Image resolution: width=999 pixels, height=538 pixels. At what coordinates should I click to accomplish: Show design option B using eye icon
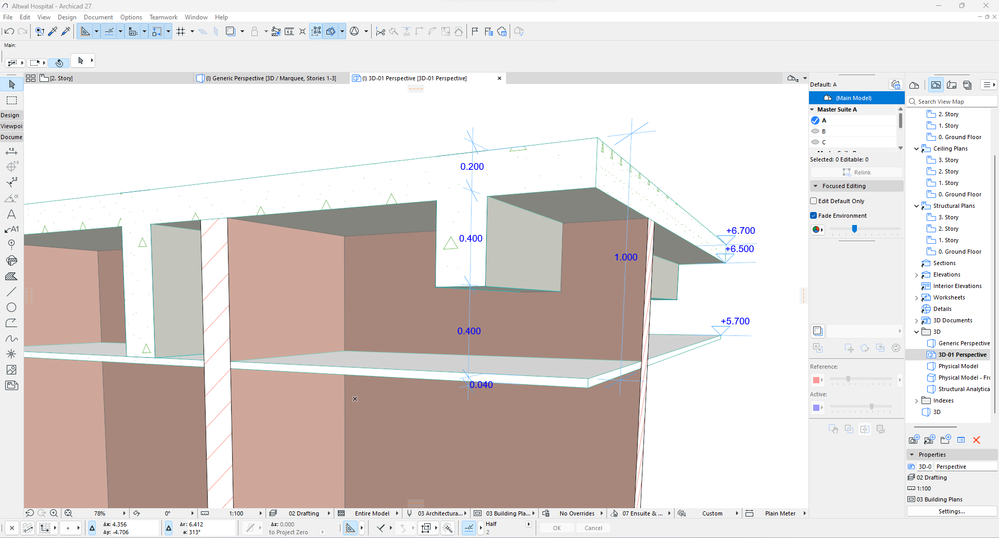[x=815, y=131]
